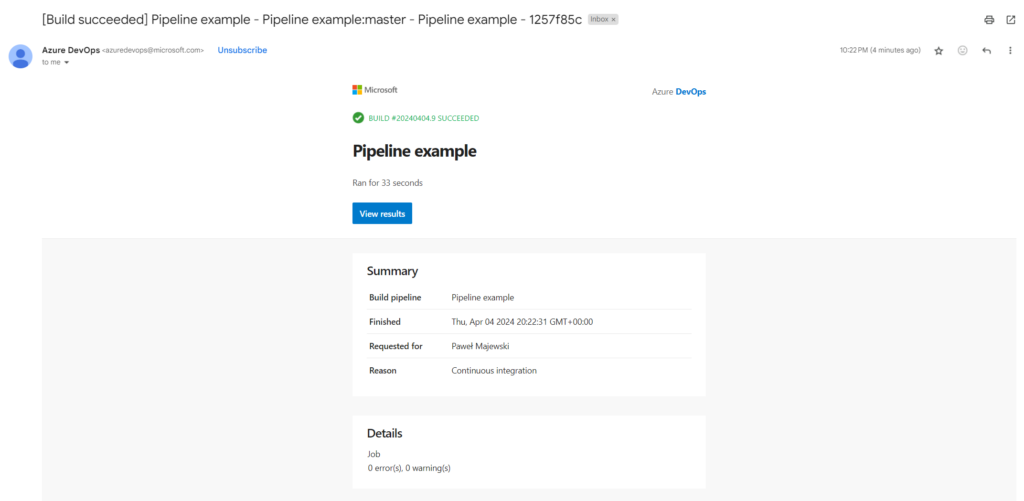Screen dimensions: 1024x501
Task: Click the View results button
Action: pos(382,214)
